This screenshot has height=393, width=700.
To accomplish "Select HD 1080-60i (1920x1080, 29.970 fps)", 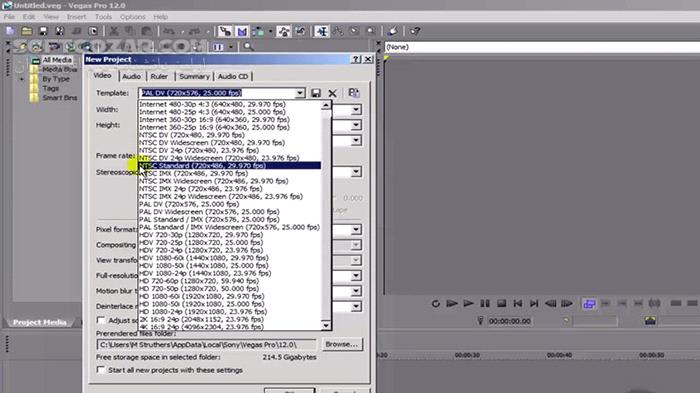I will [x=229, y=296].
